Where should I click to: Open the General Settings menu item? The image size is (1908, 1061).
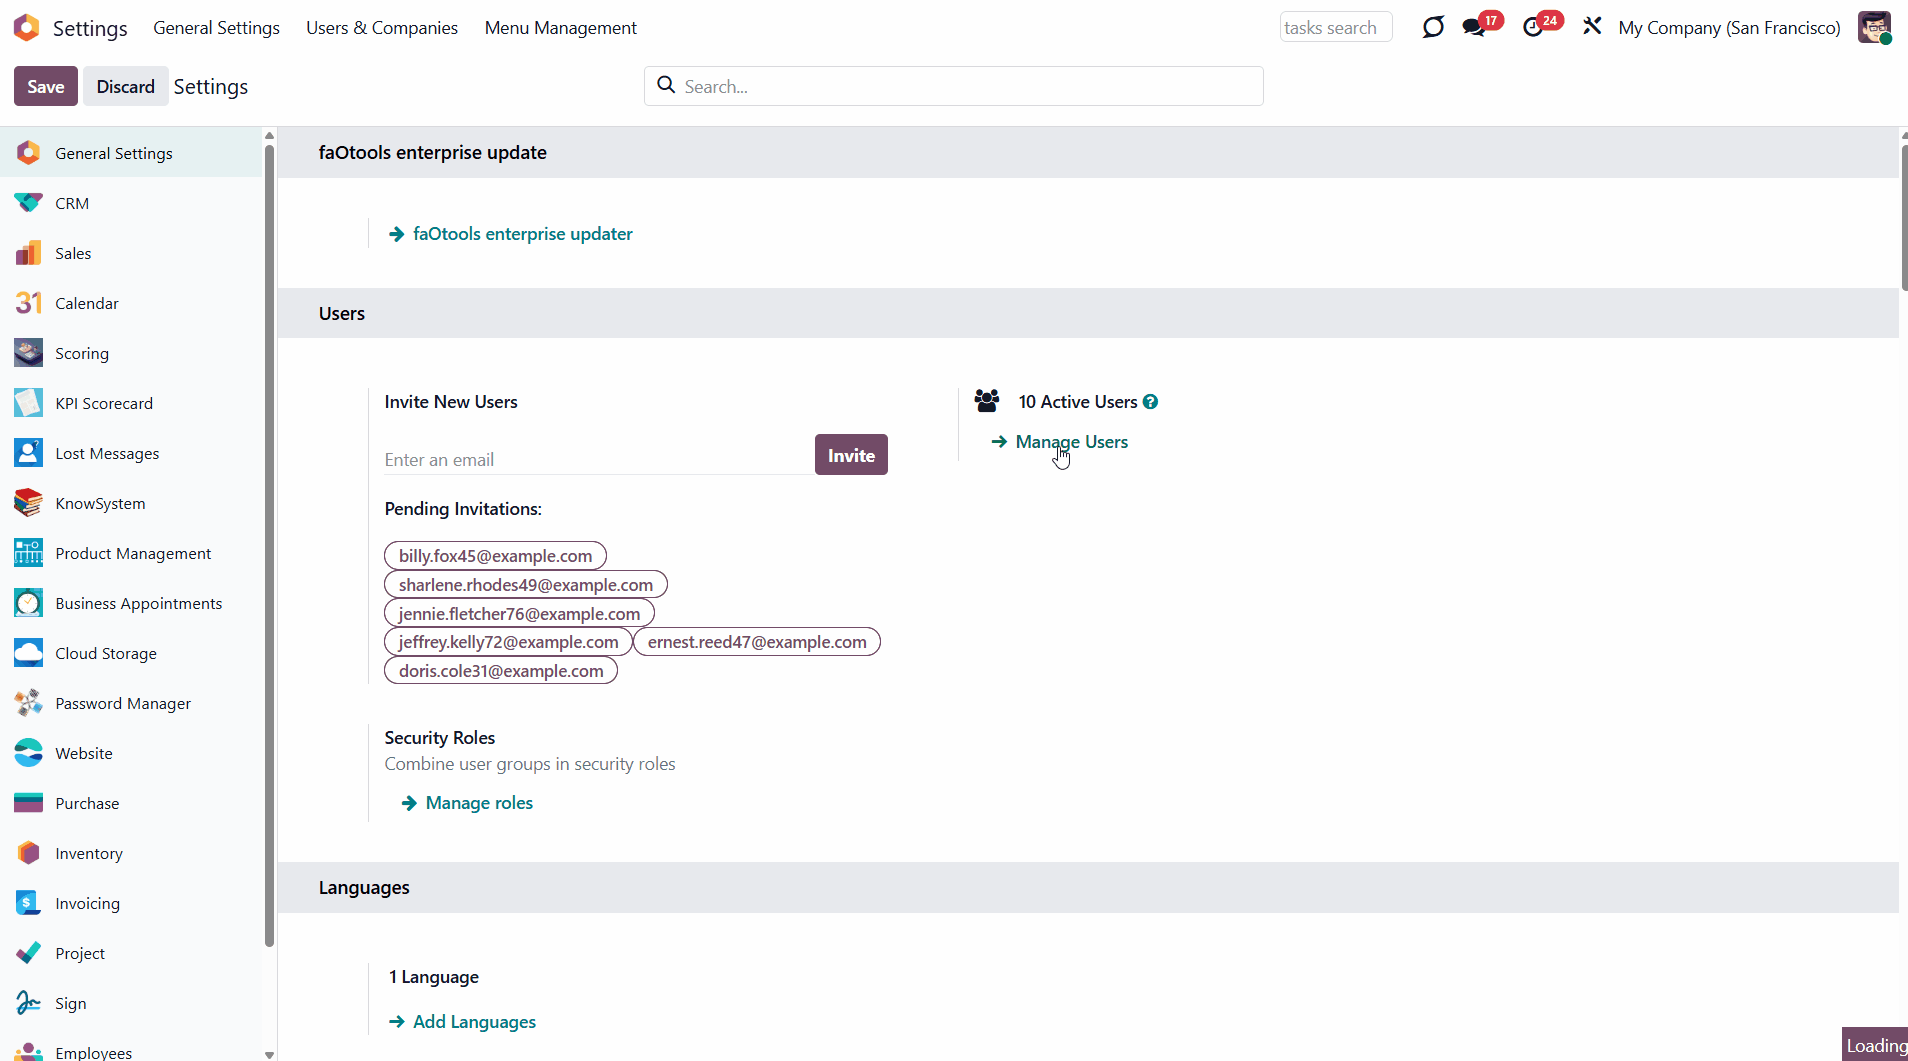pyautogui.click(x=216, y=28)
